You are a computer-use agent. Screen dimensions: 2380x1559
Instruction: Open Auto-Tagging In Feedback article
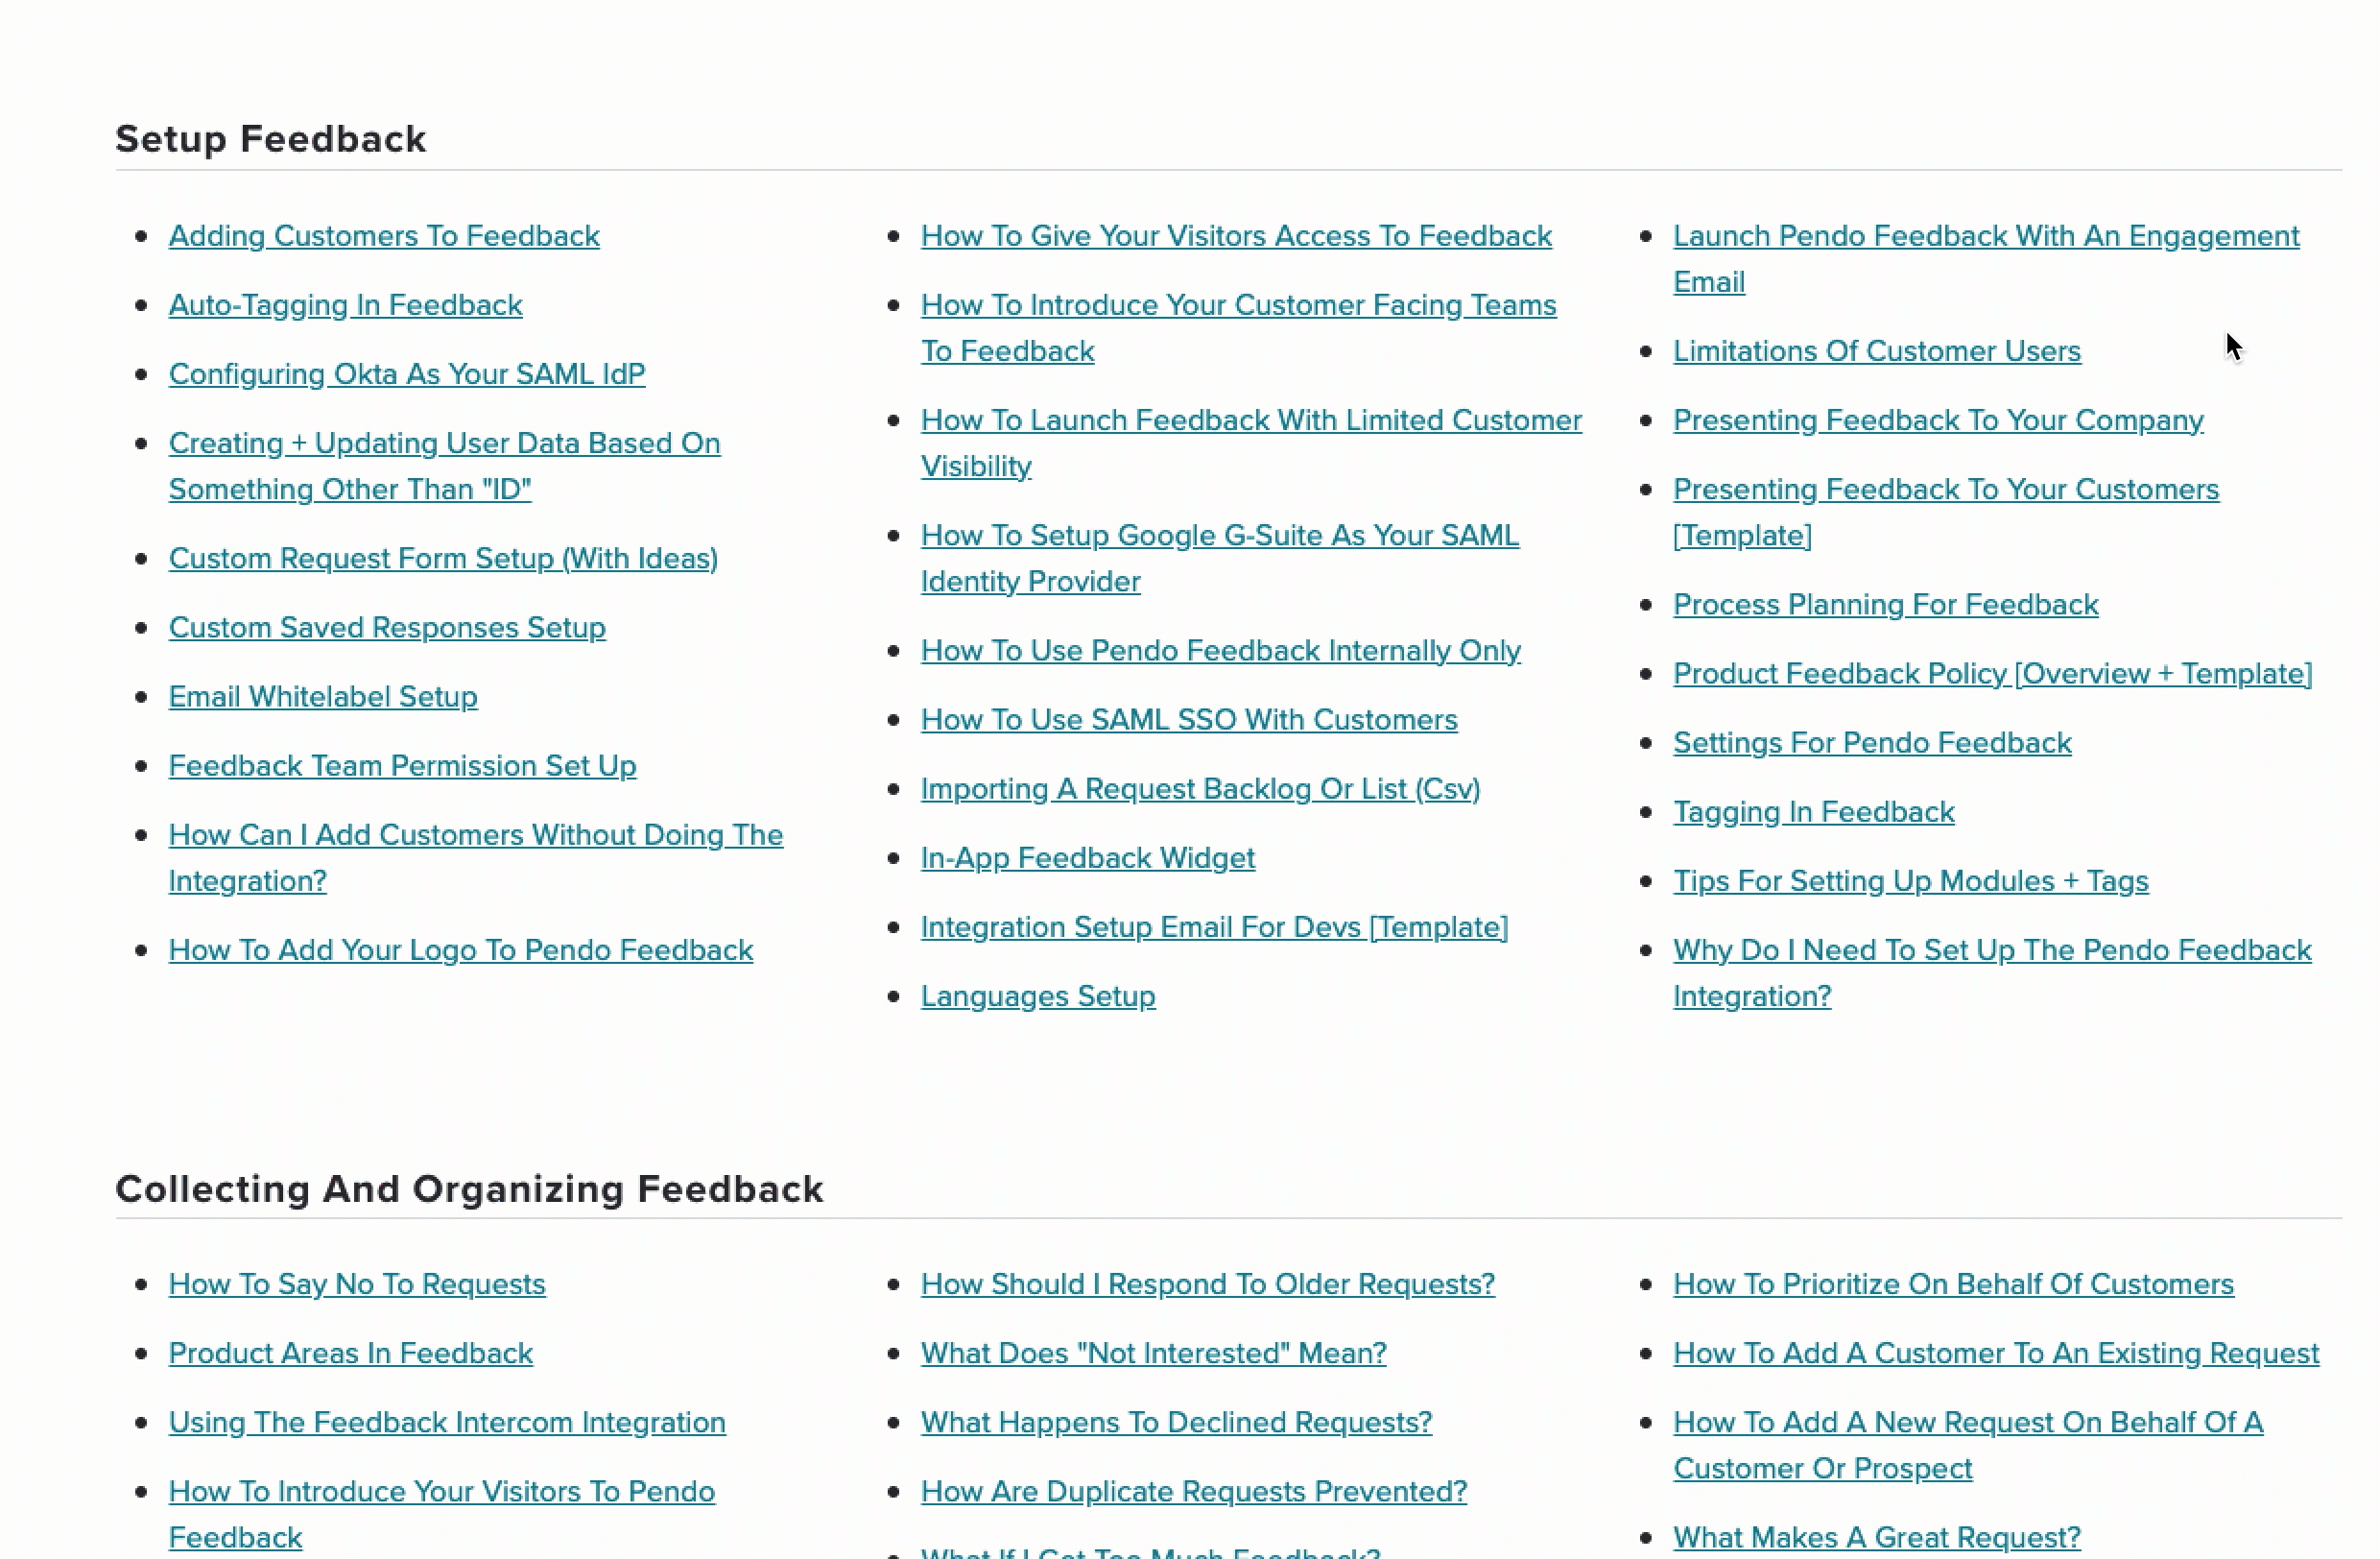point(345,304)
